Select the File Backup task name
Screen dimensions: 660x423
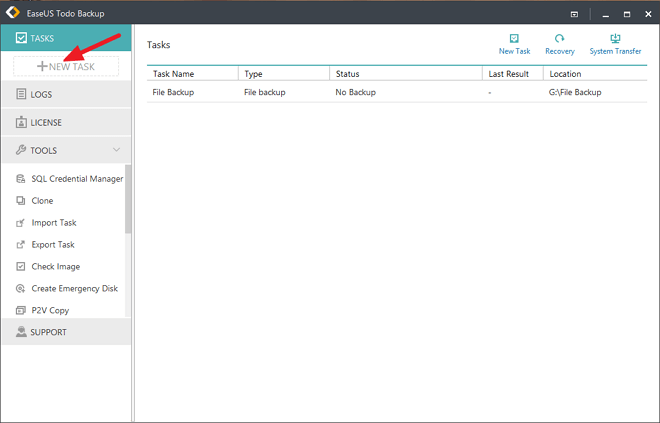[173, 92]
